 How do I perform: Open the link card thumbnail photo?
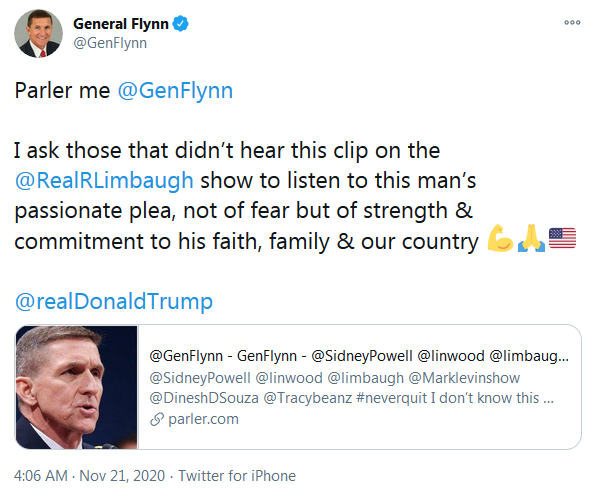76,387
